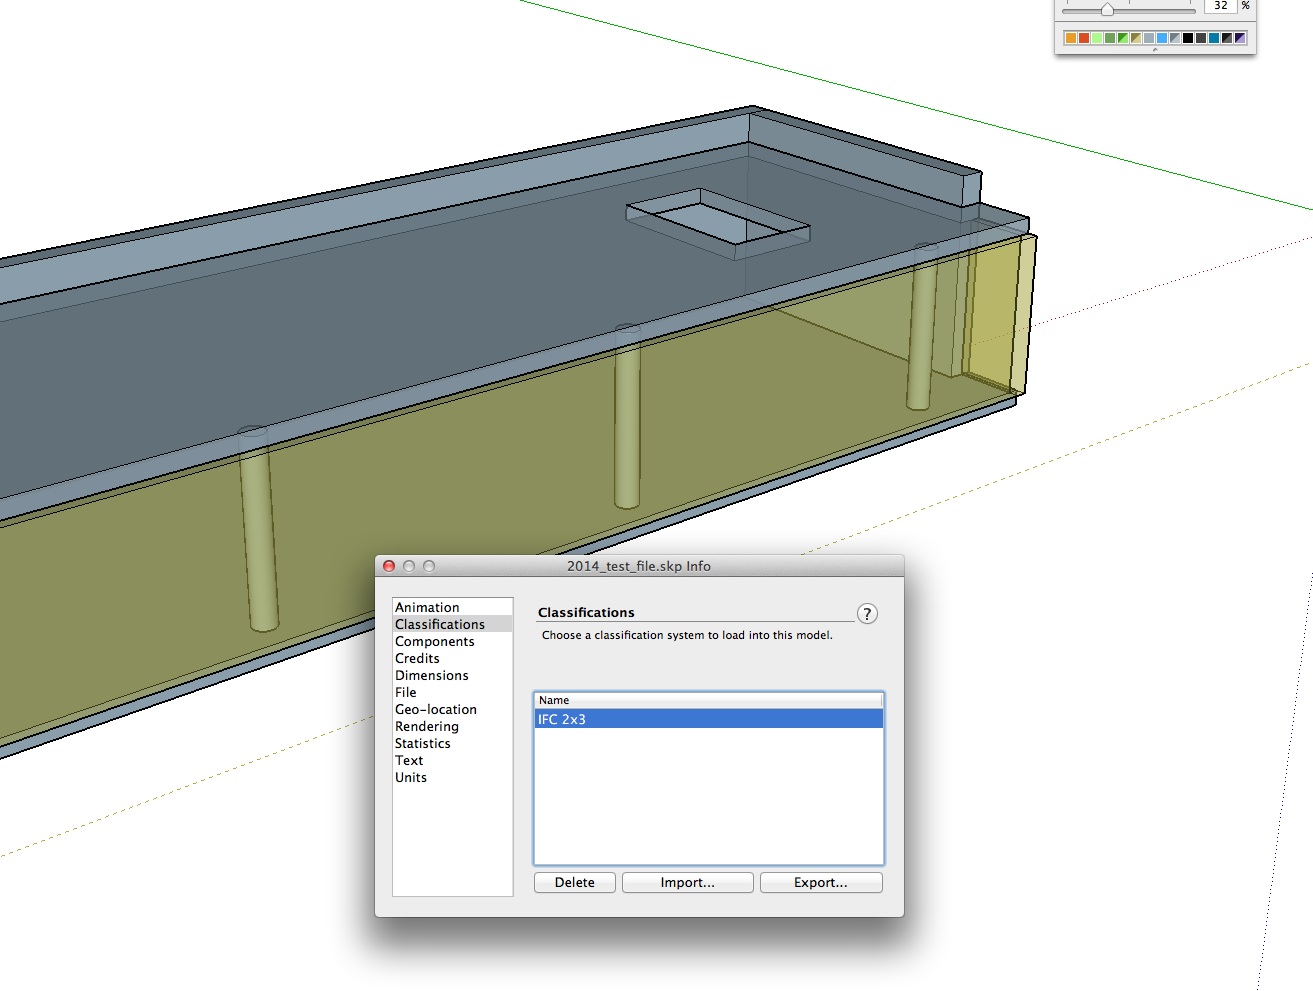
Task: Pick the red color swatch
Action: (1084, 38)
